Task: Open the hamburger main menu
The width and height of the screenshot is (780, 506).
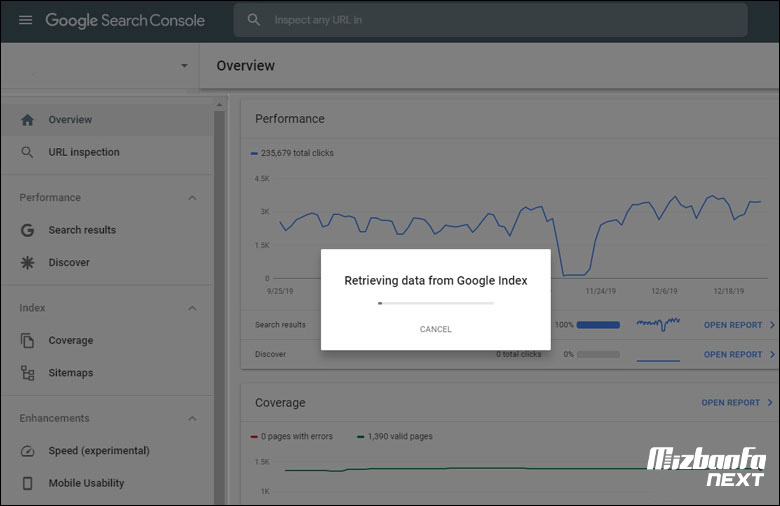Action: tap(25, 20)
